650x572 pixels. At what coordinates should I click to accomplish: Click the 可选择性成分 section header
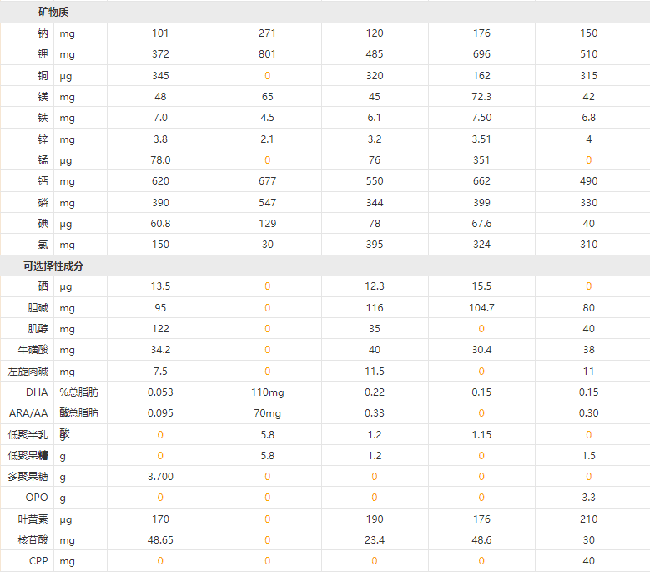coord(53,266)
